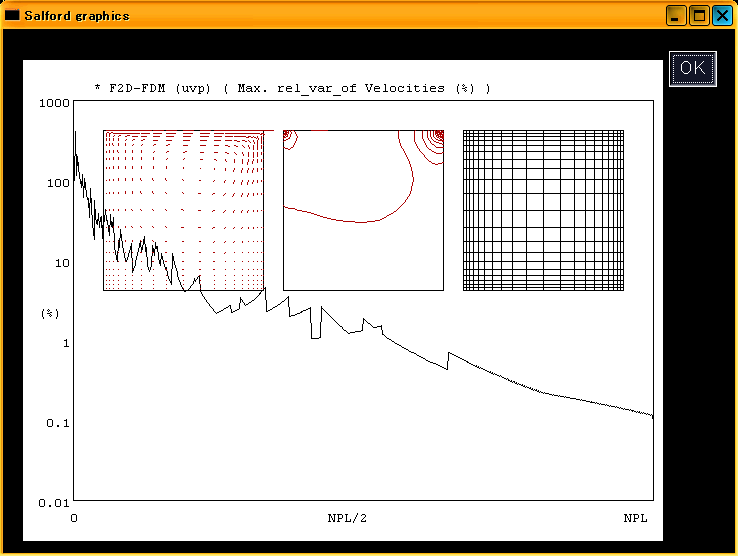Click the '0.1' y-axis label

point(58,423)
